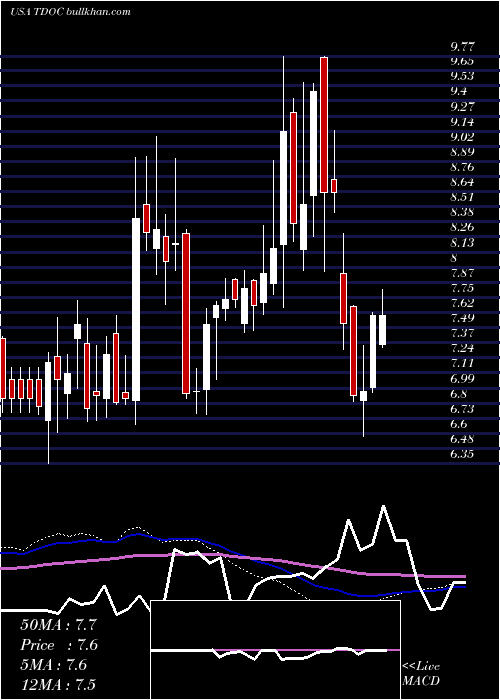This screenshot has width=500, height=700.
Task: Click the '<<Live MACD' label
Action: point(421,673)
